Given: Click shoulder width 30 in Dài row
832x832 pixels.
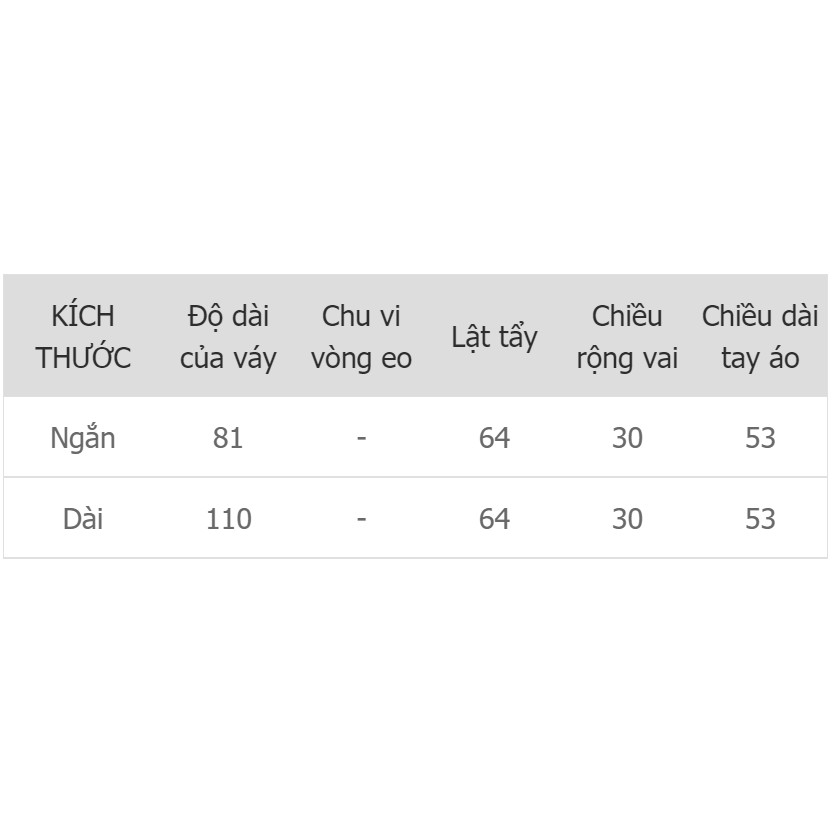Looking at the screenshot, I should [x=627, y=519].
